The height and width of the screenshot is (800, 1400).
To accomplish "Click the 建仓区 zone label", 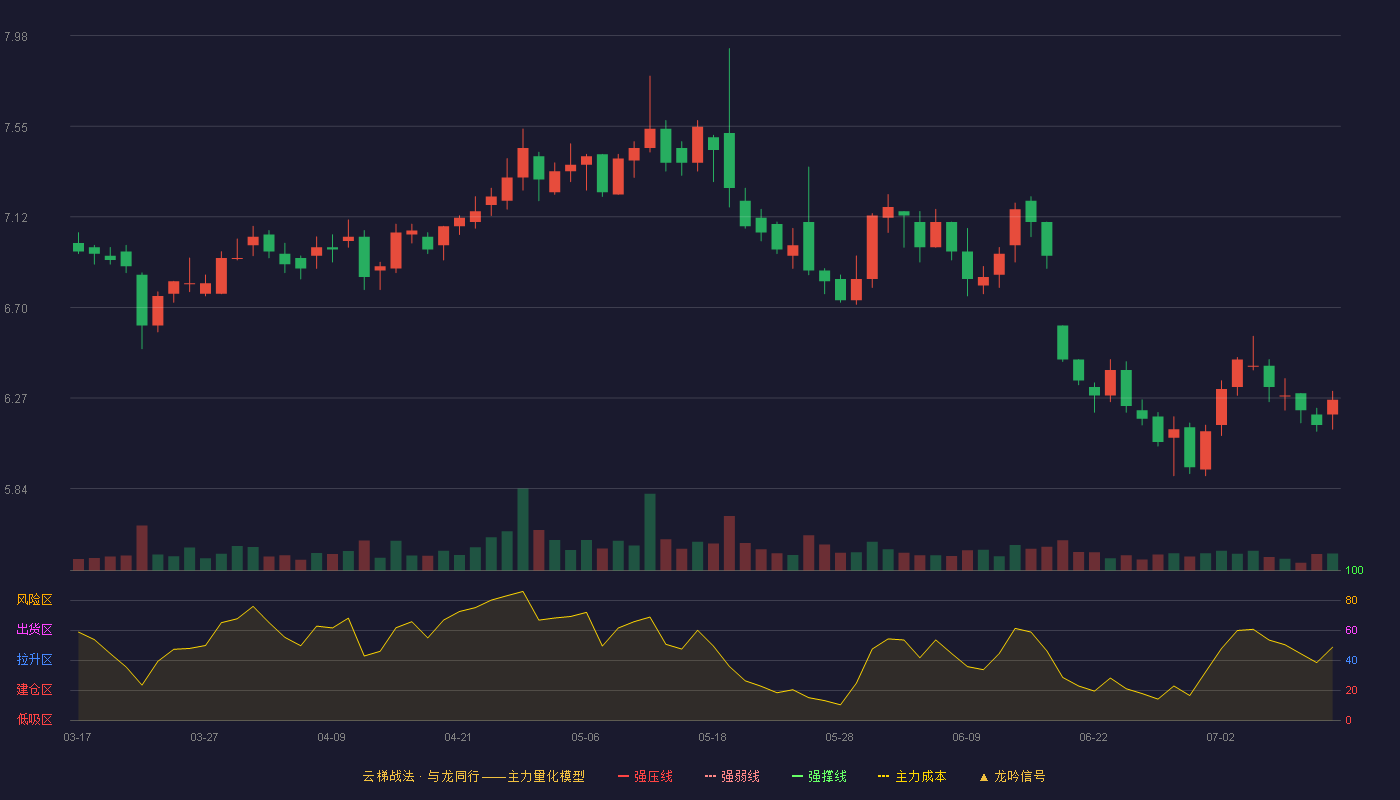I will pyautogui.click(x=34, y=690).
